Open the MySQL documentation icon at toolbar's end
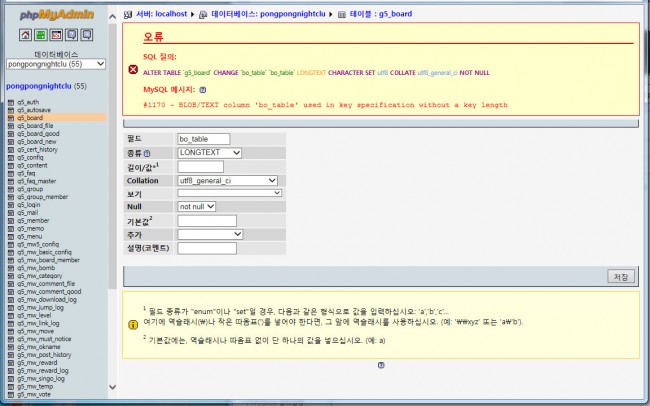Screen dimensions: 650x406 pos(87,35)
